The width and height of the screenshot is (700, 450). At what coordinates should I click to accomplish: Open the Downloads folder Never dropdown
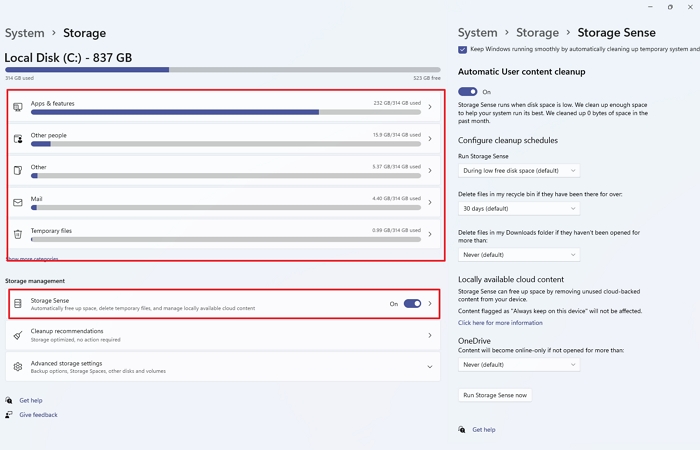tap(519, 254)
